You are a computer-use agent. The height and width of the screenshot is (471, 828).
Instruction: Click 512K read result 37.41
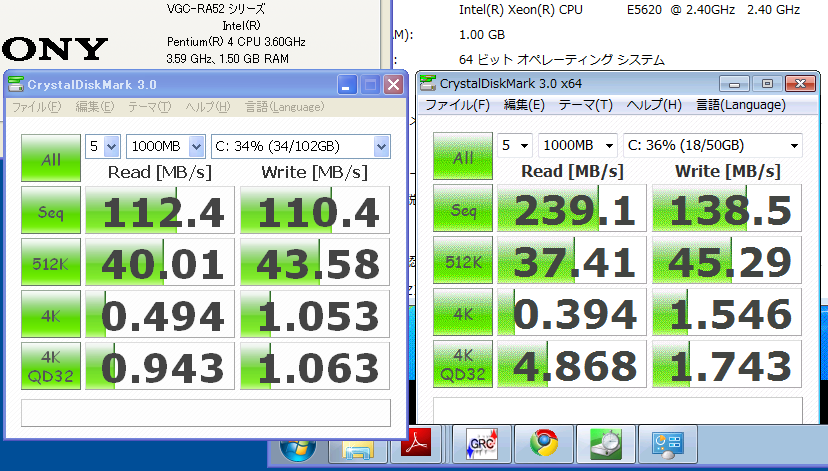click(572, 260)
